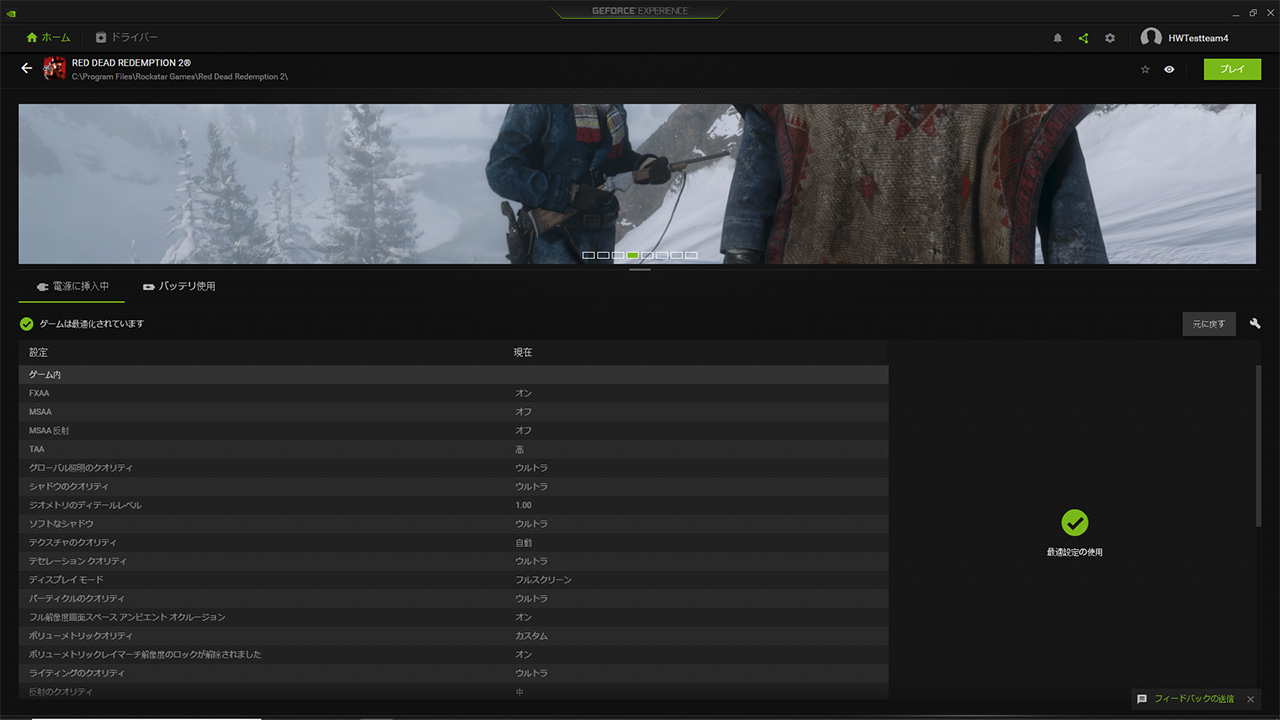Click the settings list scrollbar
Screen dimensions: 1280x720
(1258, 445)
